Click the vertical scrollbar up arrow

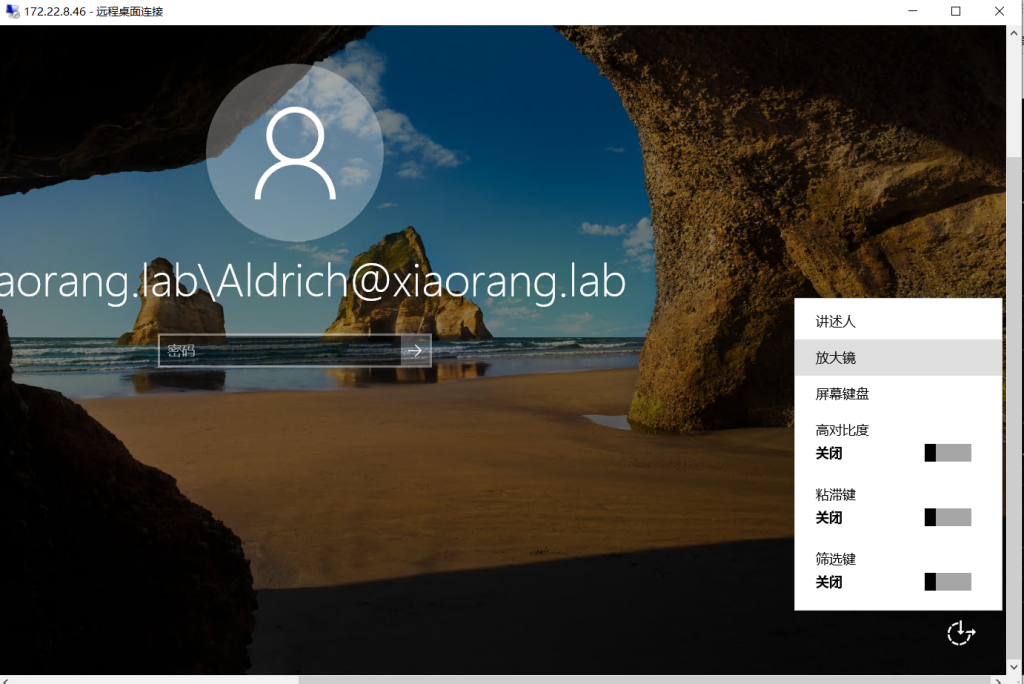click(1015, 33)
